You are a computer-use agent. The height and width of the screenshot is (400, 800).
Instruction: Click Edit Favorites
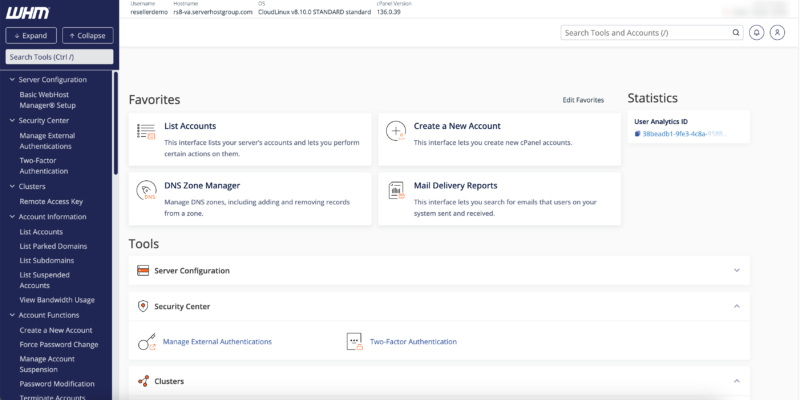coord(583,100)
